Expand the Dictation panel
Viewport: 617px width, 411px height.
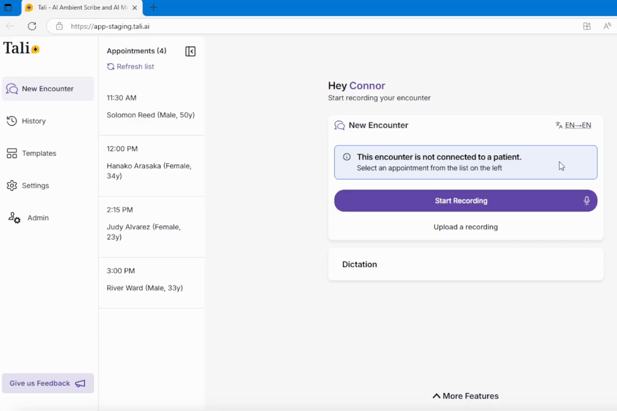pos(465,264)
